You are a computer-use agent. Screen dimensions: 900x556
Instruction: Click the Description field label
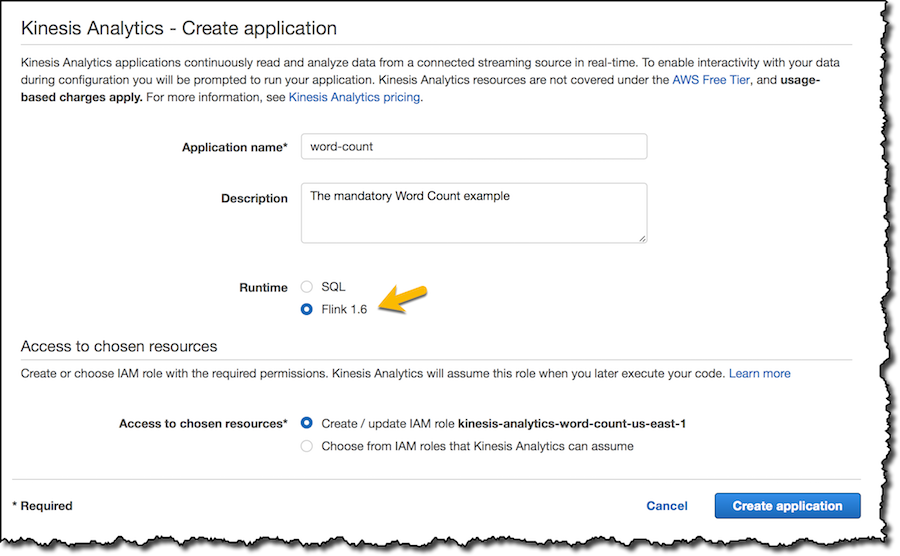click(x=254, y=199)
